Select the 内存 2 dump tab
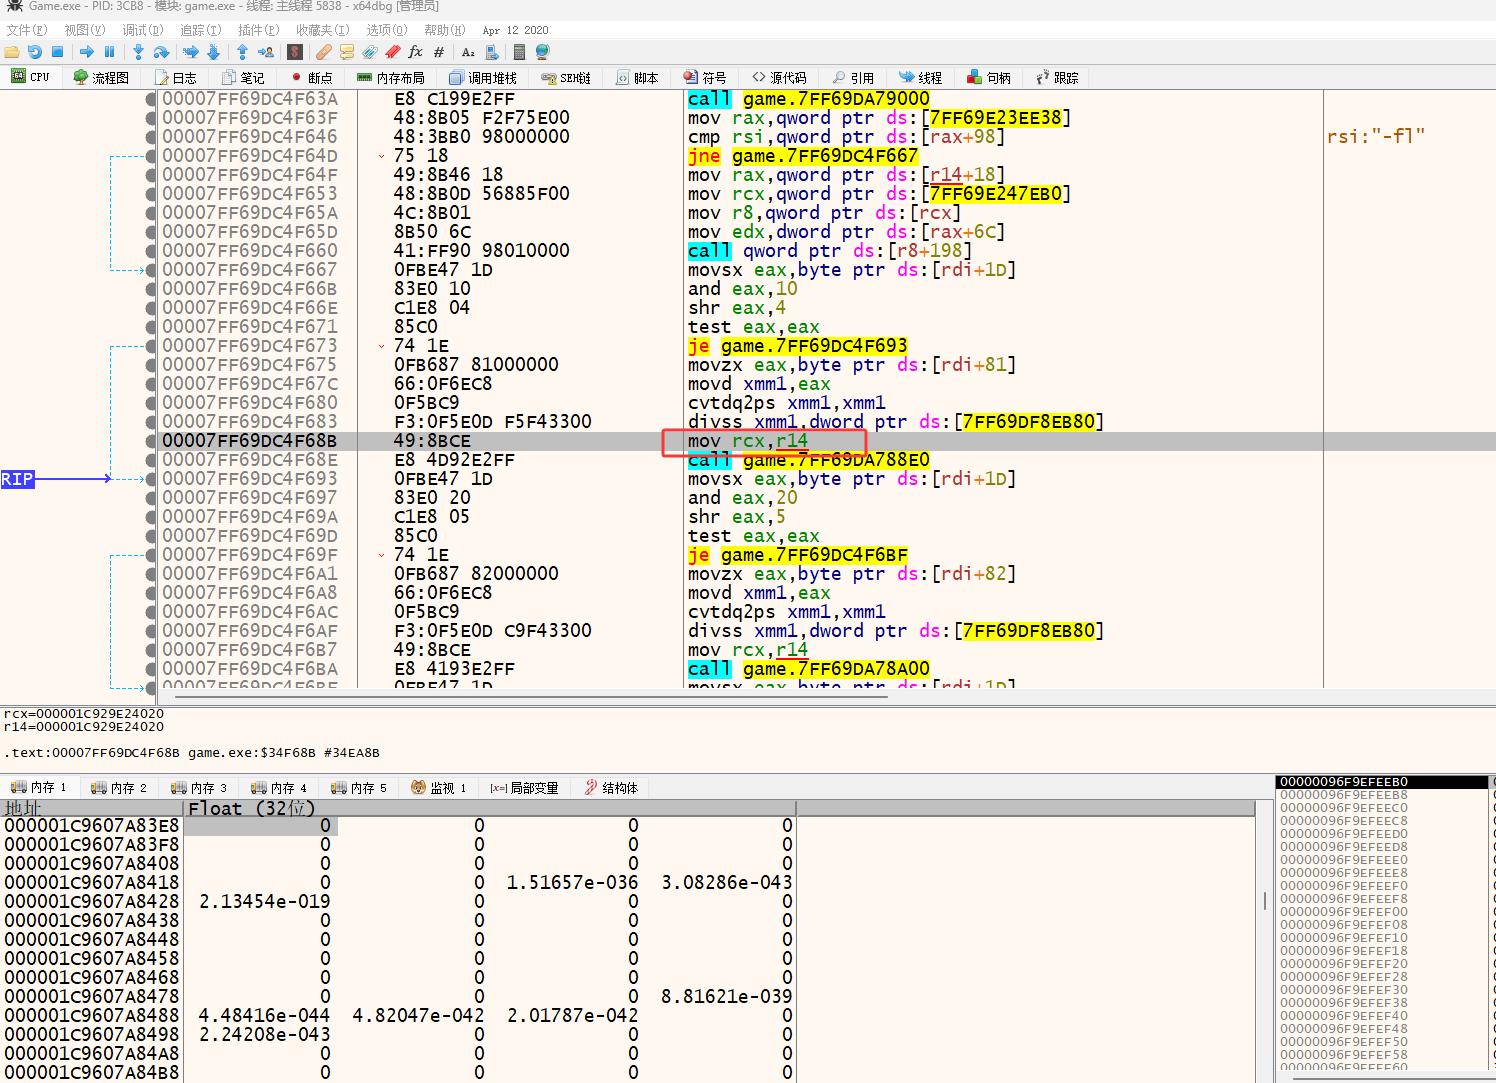 coord(119,788)
